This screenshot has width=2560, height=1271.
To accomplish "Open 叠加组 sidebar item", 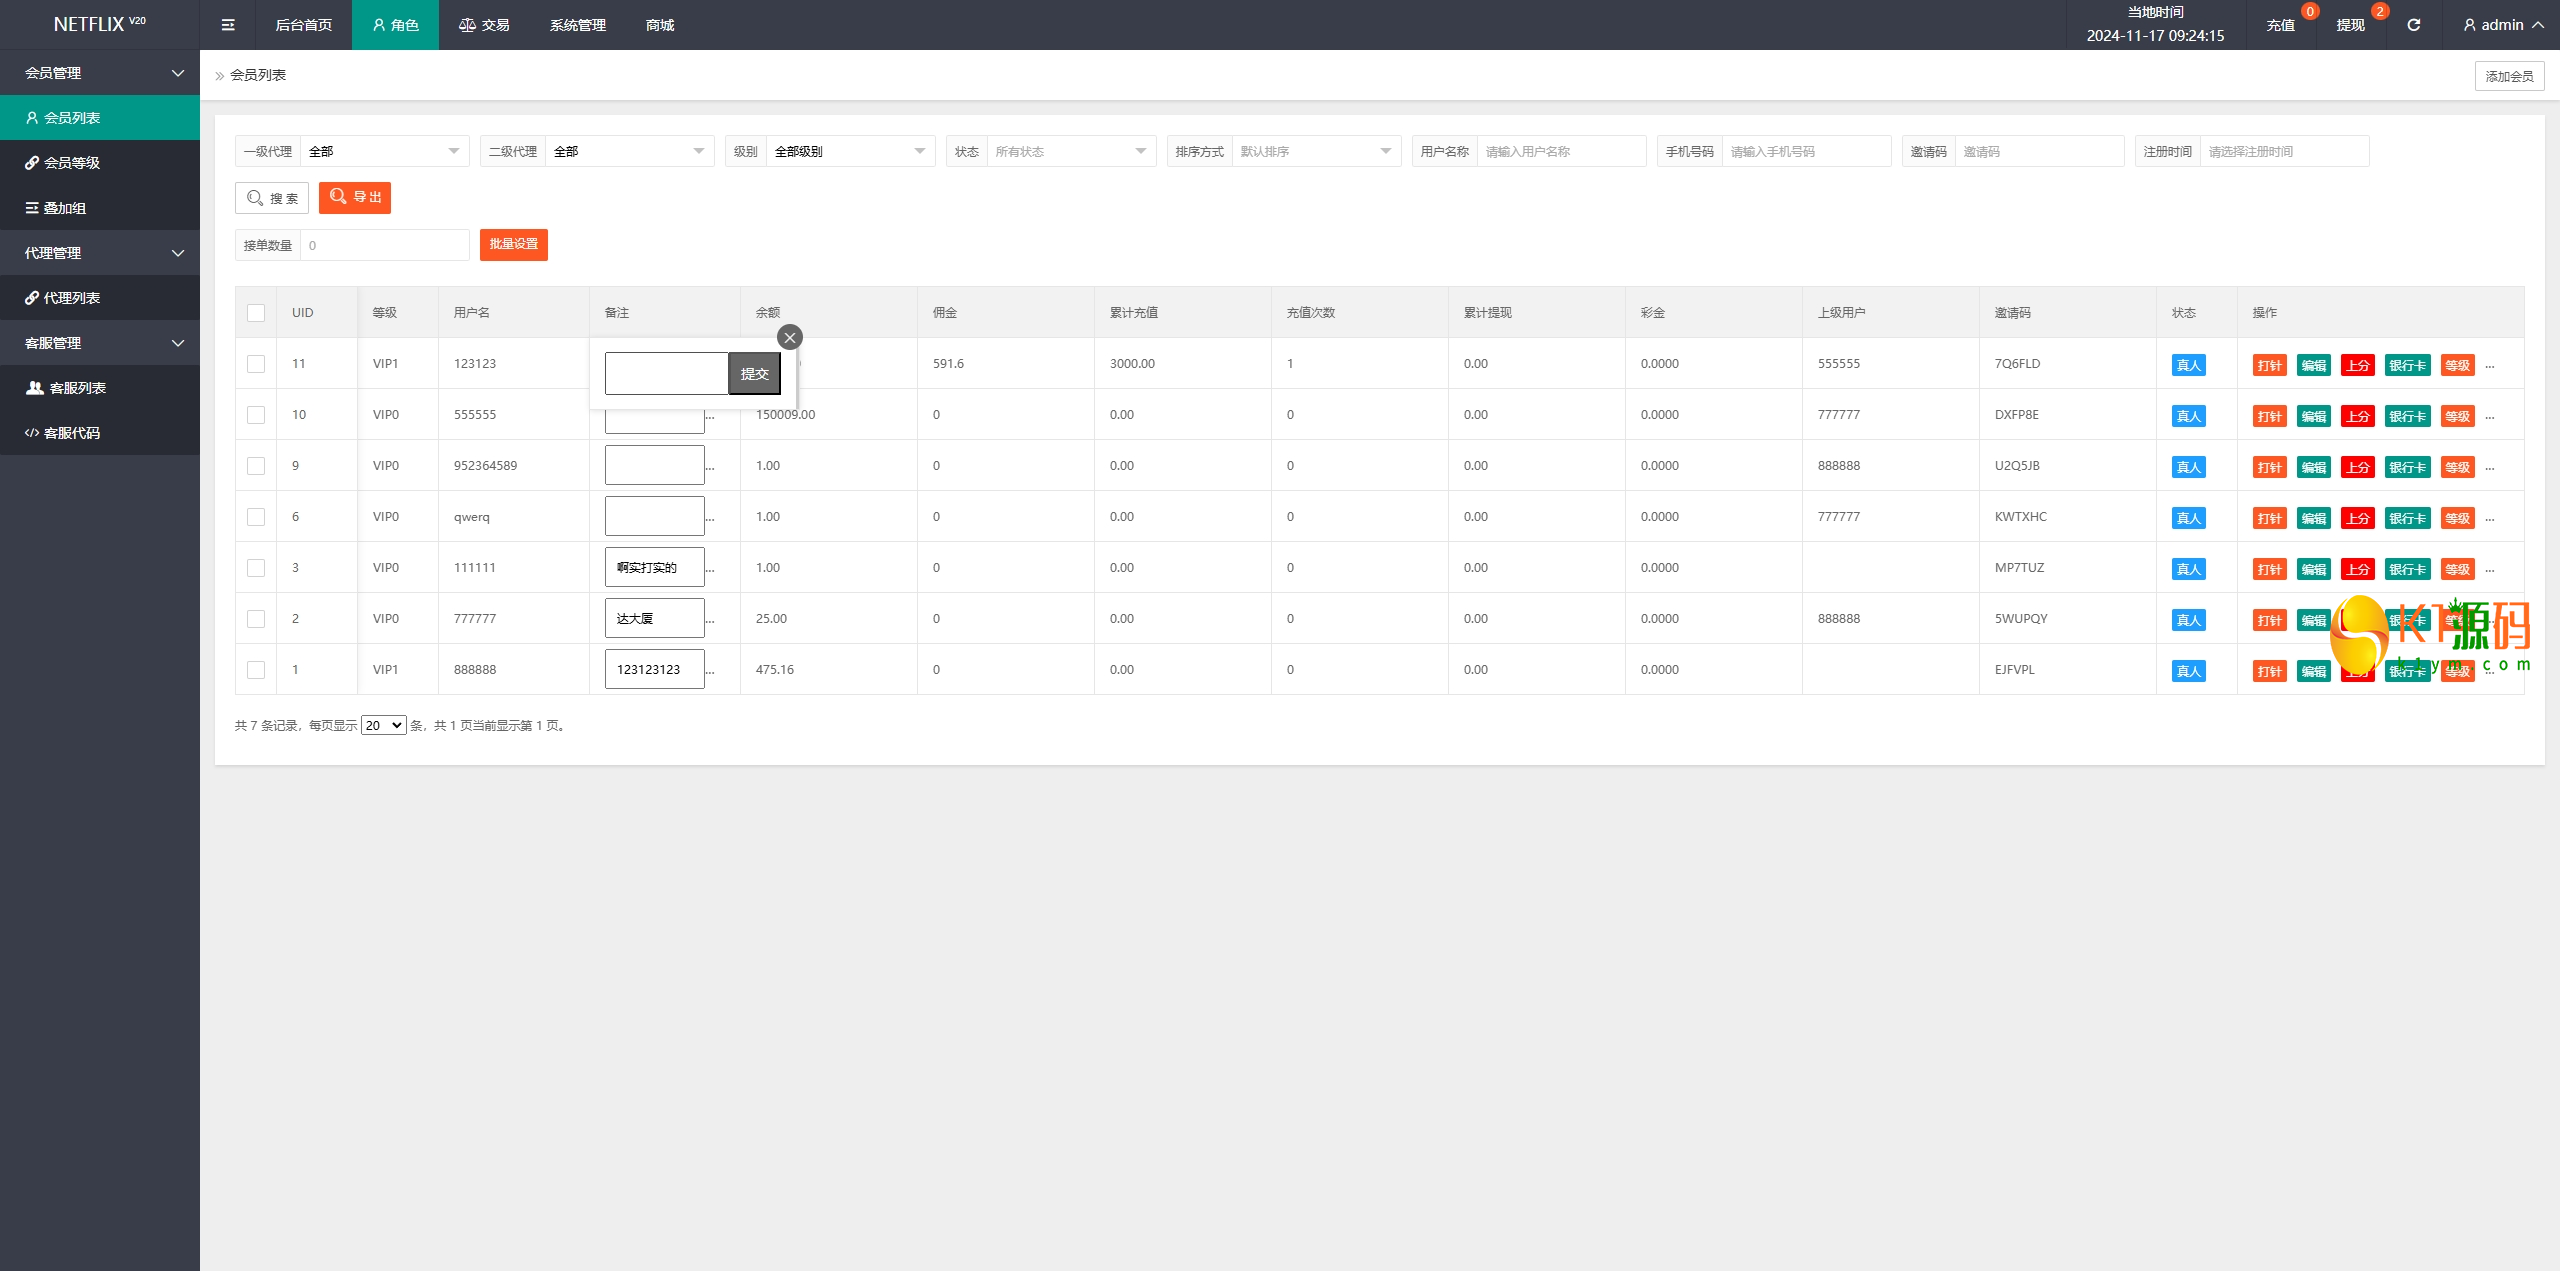I will click(x=64, y=208).
